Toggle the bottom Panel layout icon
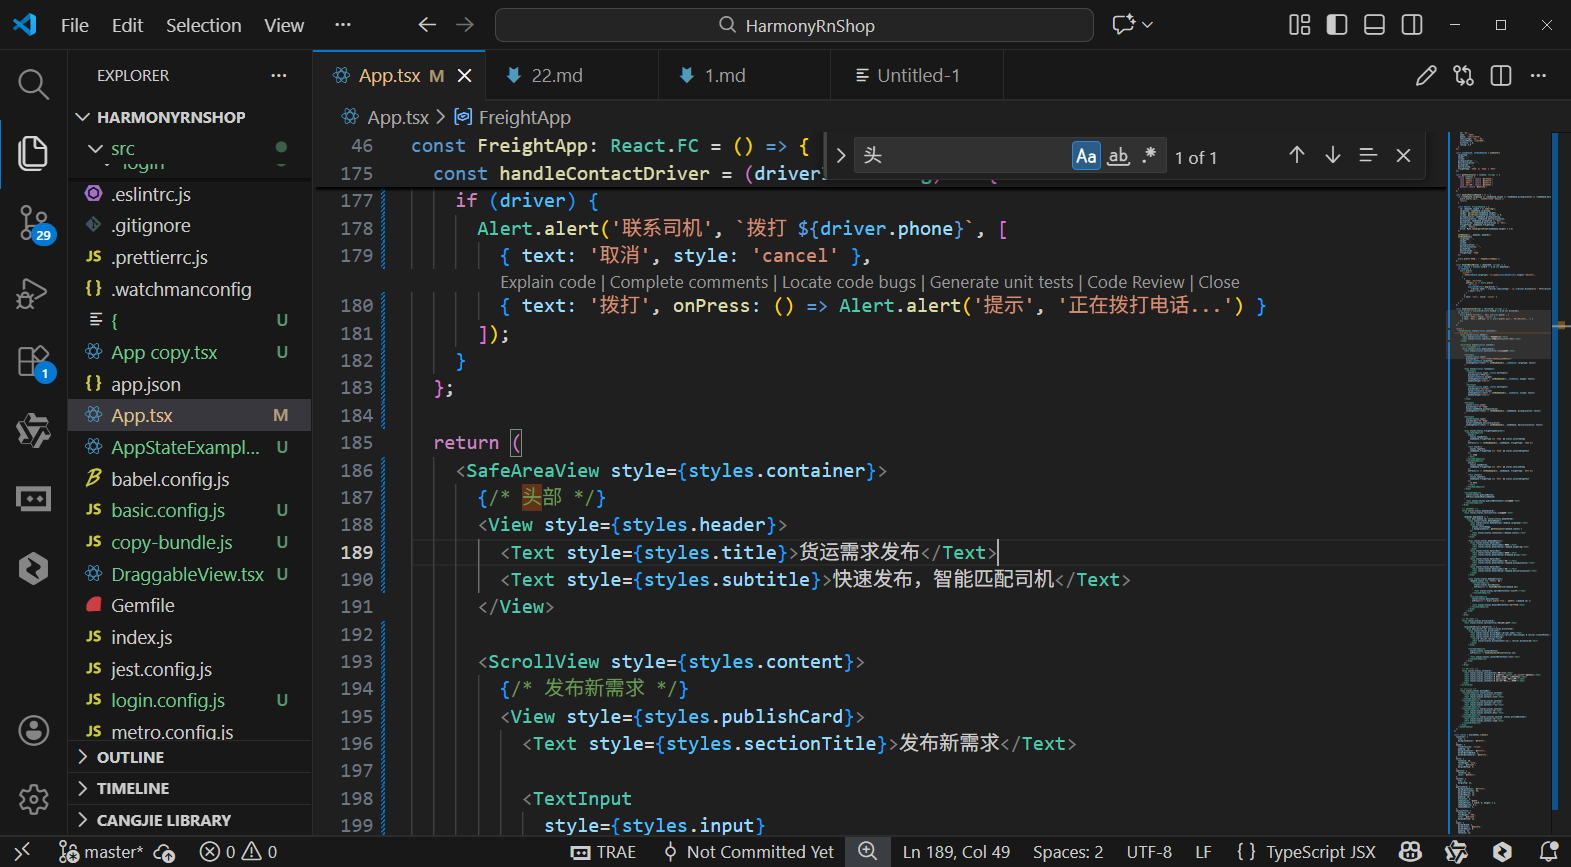 (1375, 25)
